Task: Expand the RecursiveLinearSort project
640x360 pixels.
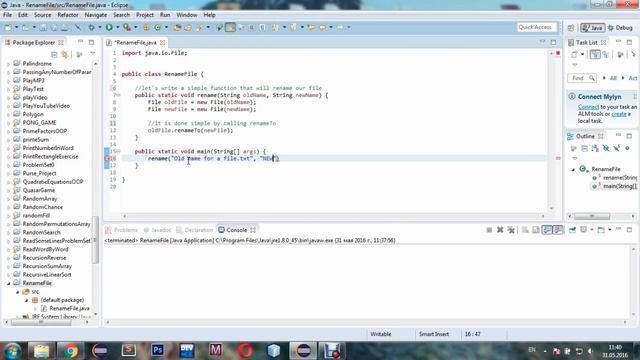Action: pyautogui.click(x=9, y=274)
